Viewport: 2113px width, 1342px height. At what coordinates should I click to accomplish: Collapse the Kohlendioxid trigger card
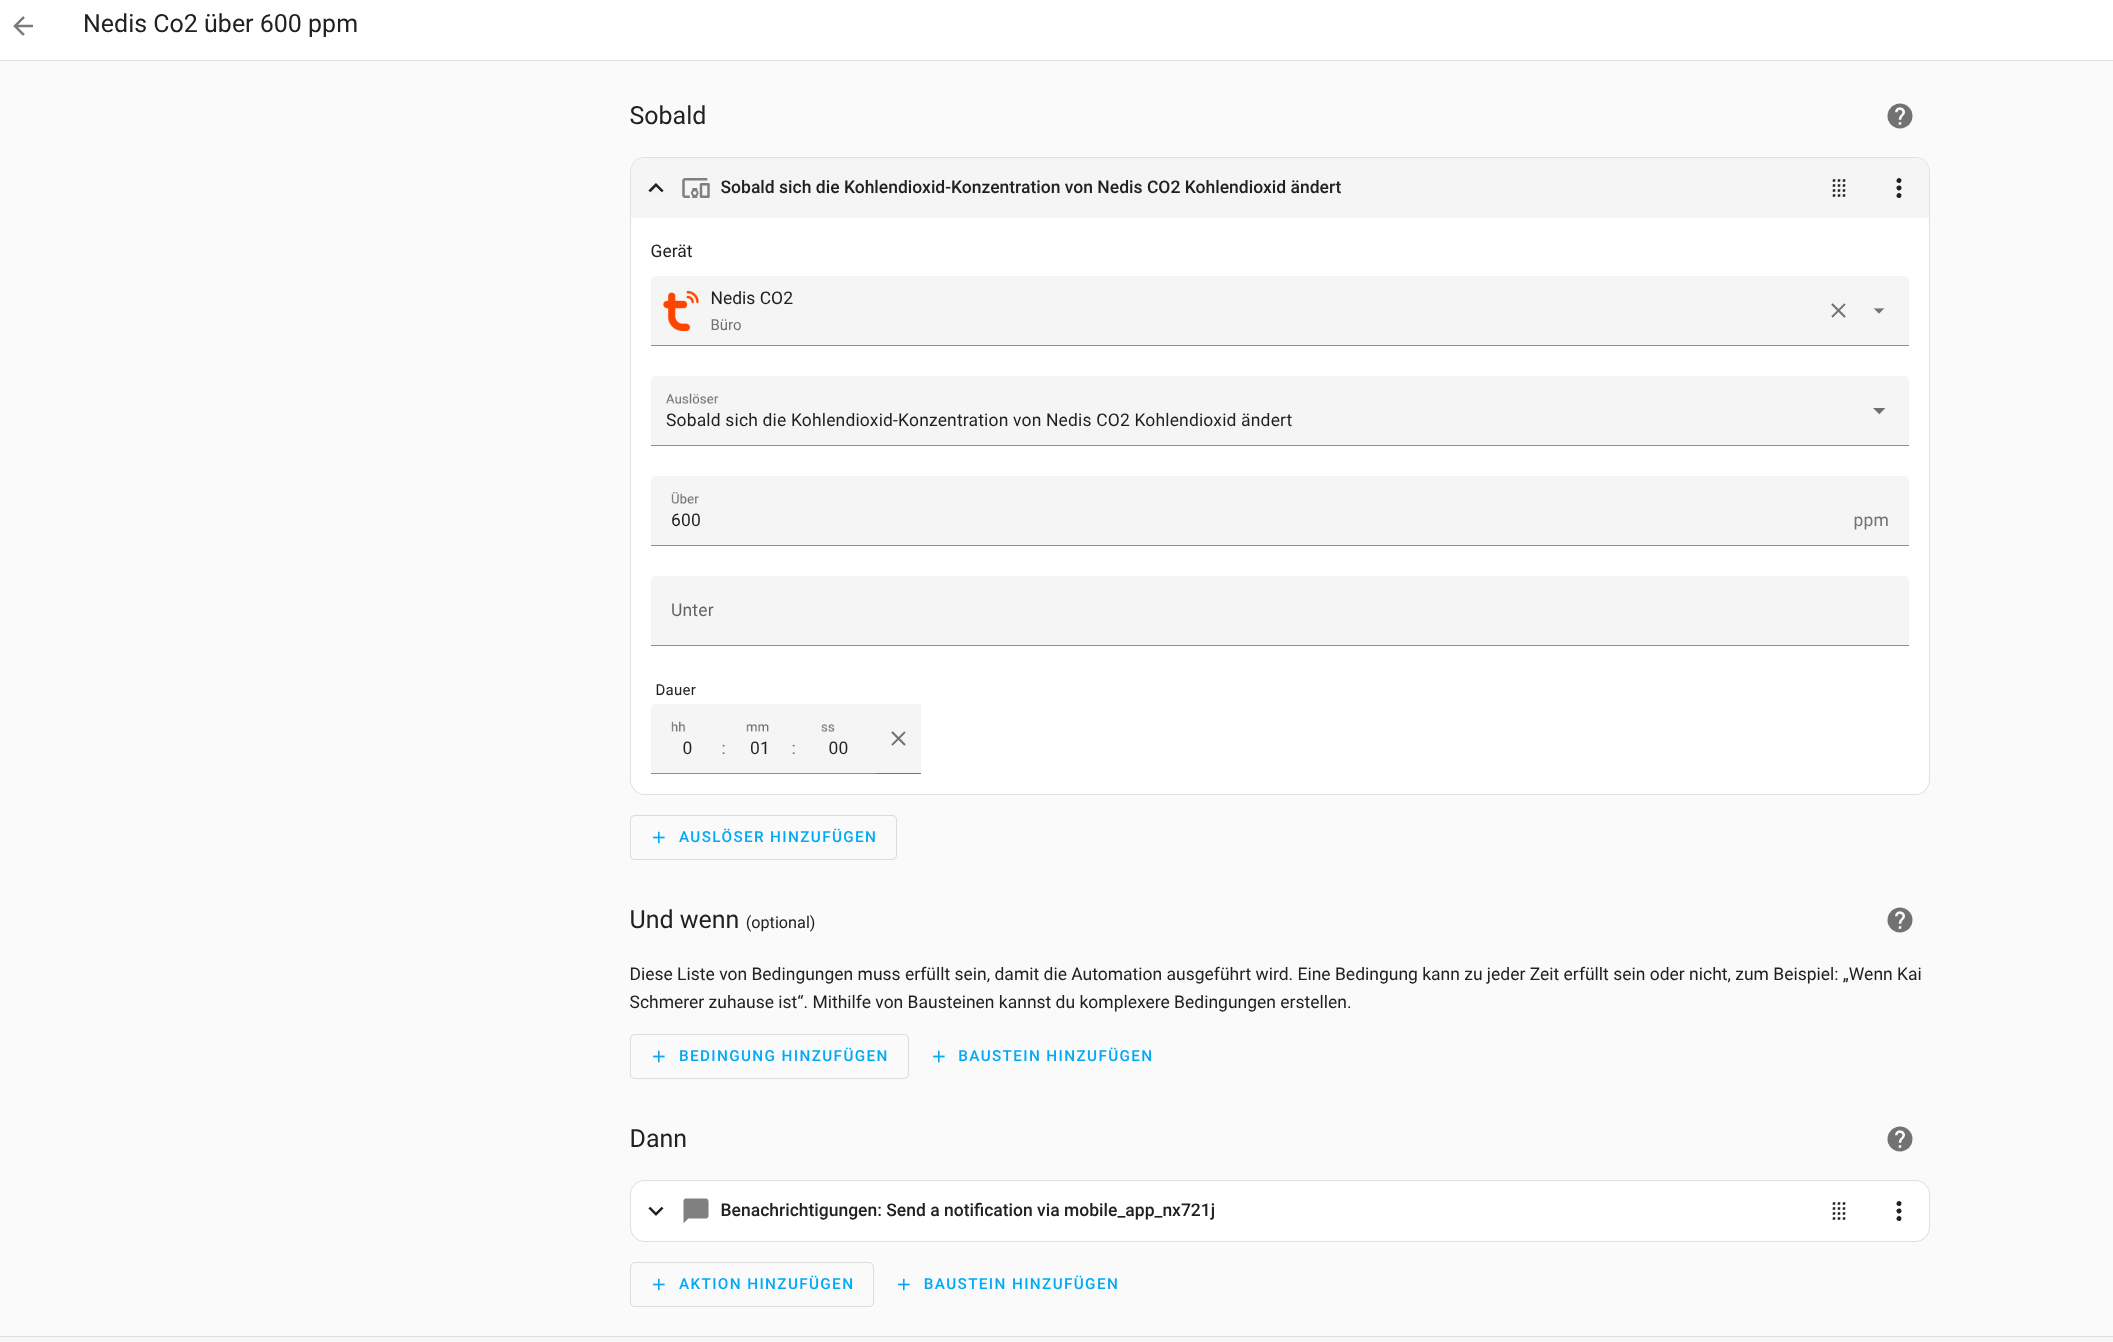tap(656, 188)
